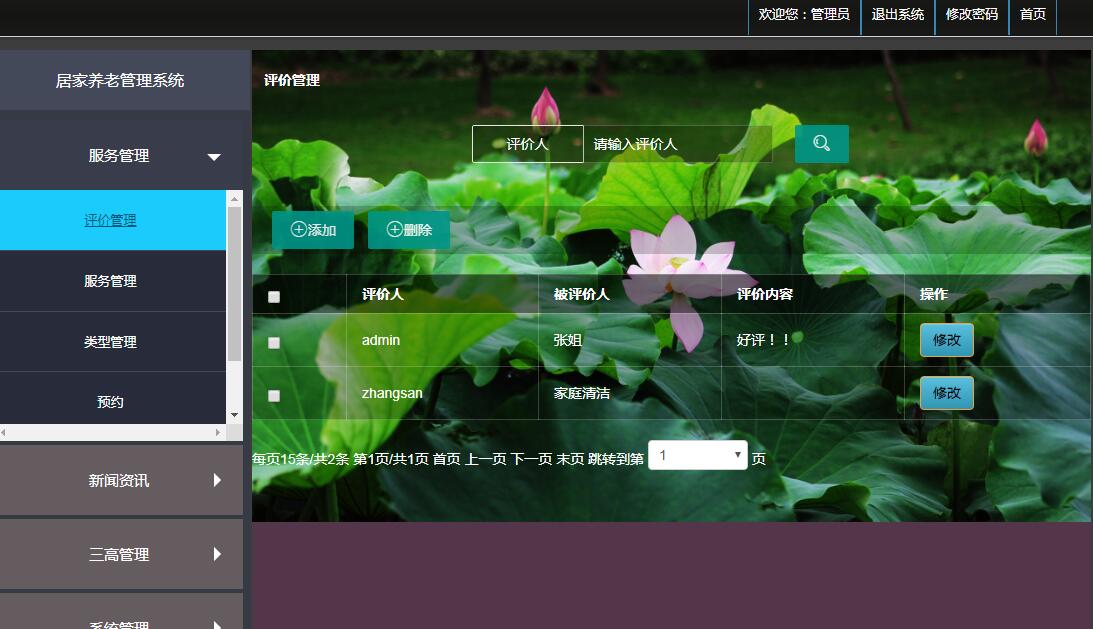Open the page number jump dropdown
Screen dimensions: 1093x629
coord(698,455)
